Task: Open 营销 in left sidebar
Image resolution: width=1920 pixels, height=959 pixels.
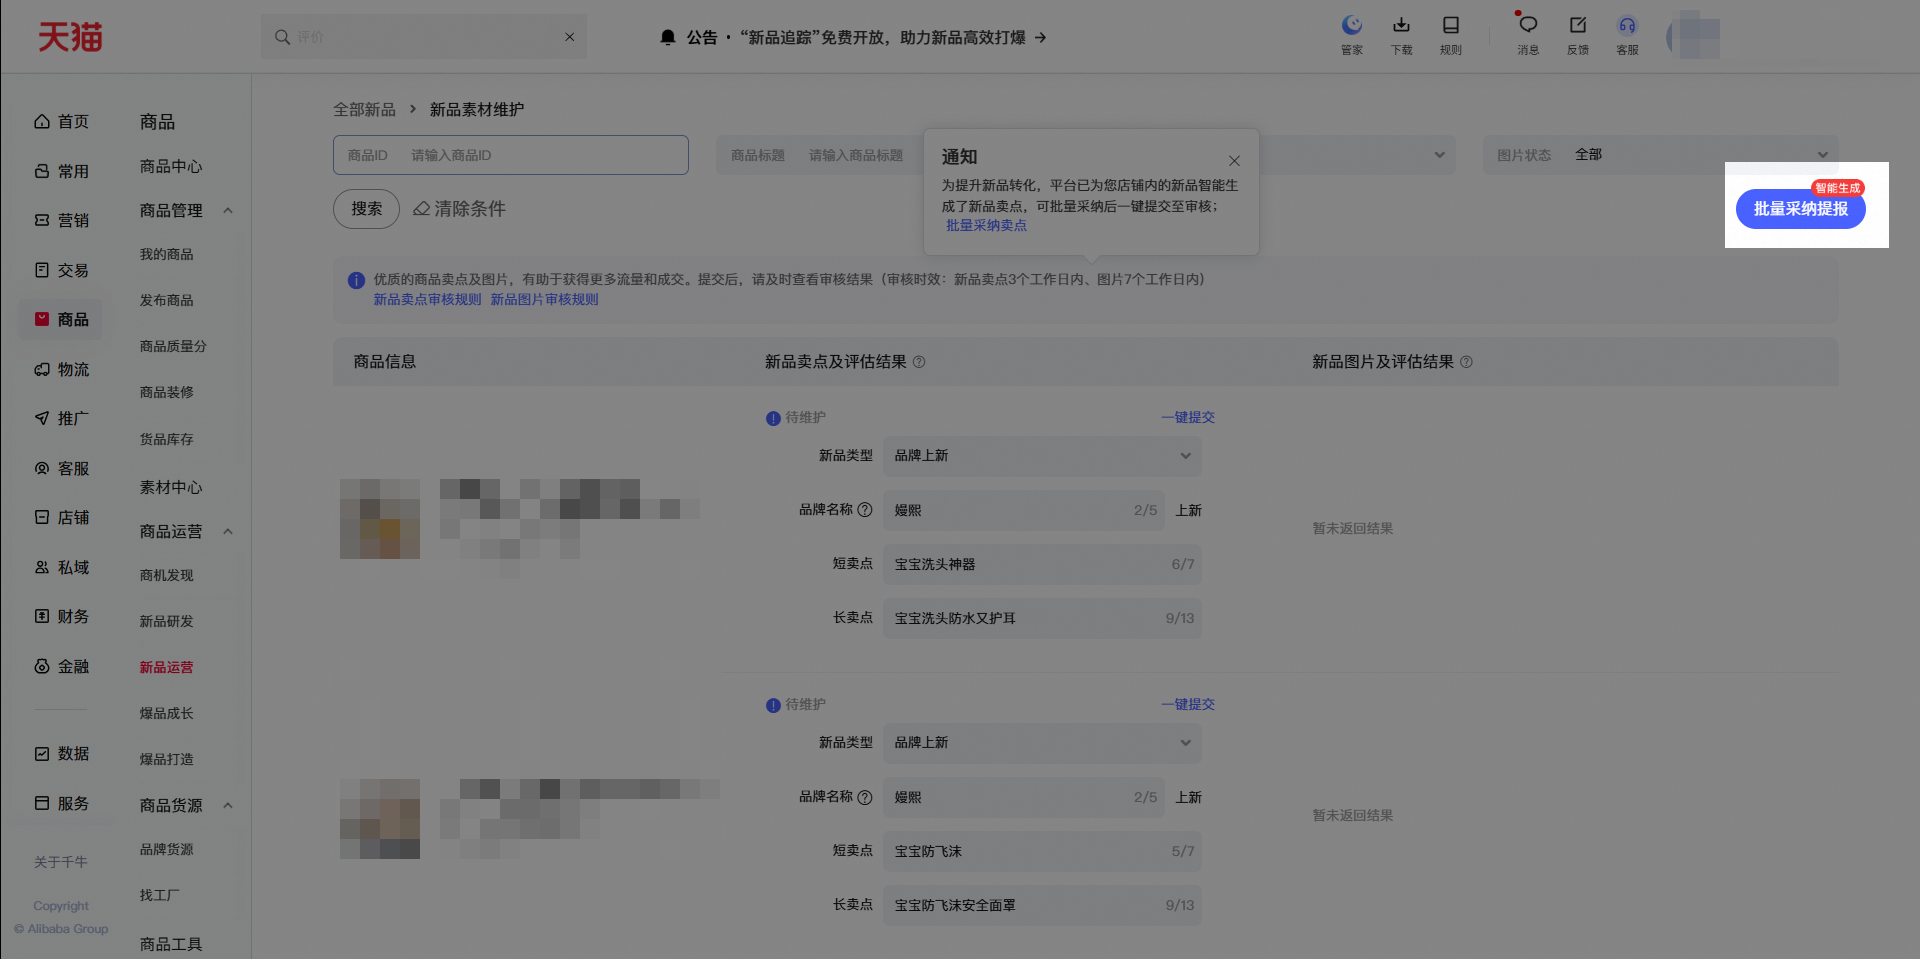Action: tap(62, 221)
